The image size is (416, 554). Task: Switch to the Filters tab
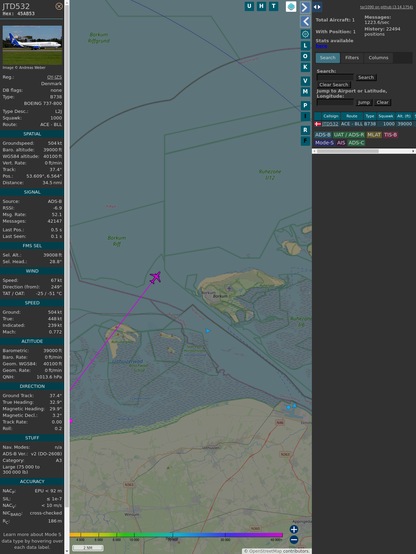[352, 58]
